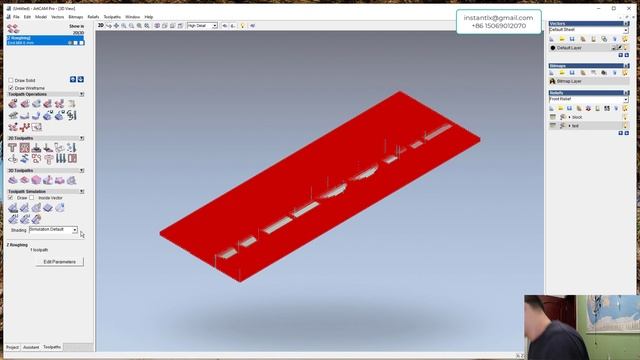The image size is (640, 360).
Task: Click the last icon in Toolpath Simulation bottom row
Action: [x=36, y=219]
